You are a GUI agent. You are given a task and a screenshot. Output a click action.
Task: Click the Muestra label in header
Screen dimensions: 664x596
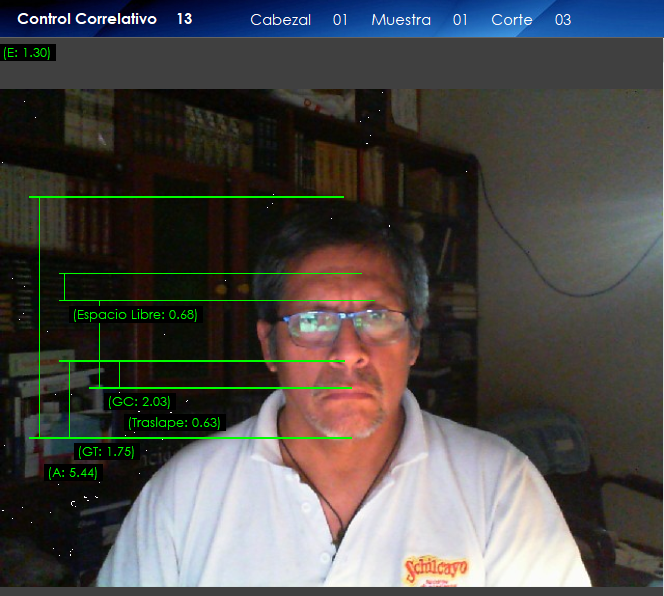click(x=400, y=20)
